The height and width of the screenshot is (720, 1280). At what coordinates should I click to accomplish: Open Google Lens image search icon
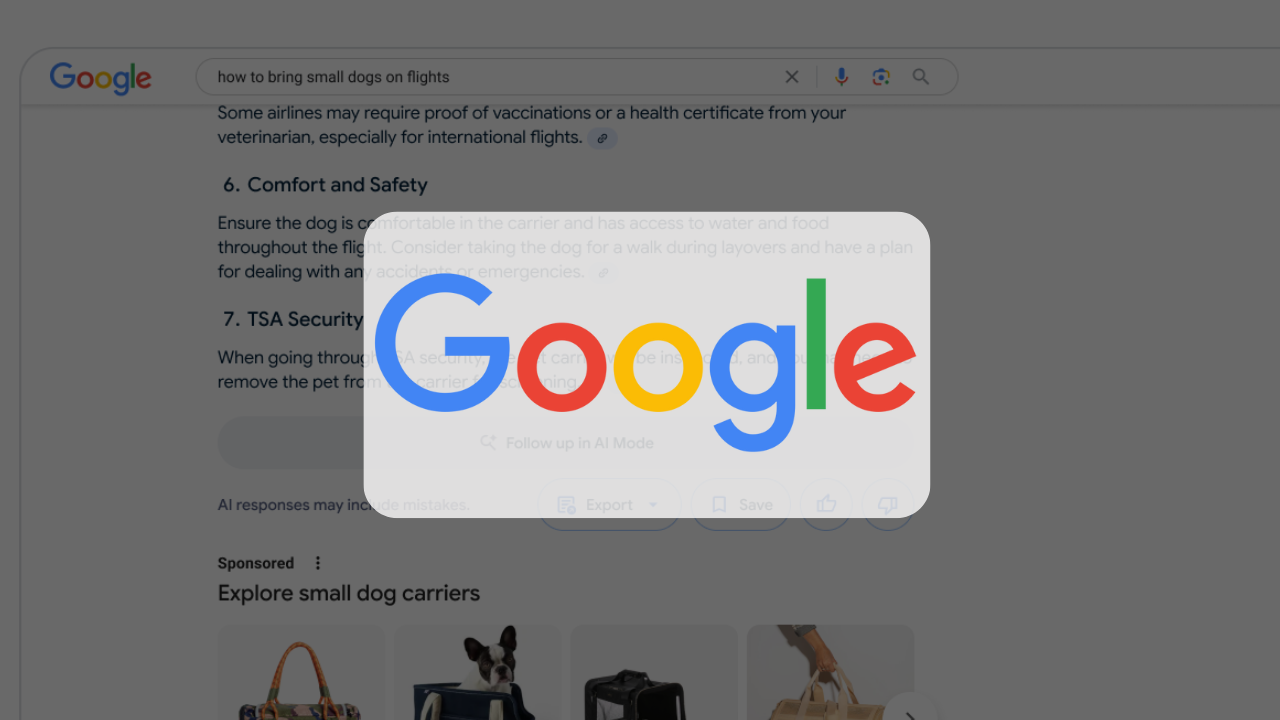(881, 77)
